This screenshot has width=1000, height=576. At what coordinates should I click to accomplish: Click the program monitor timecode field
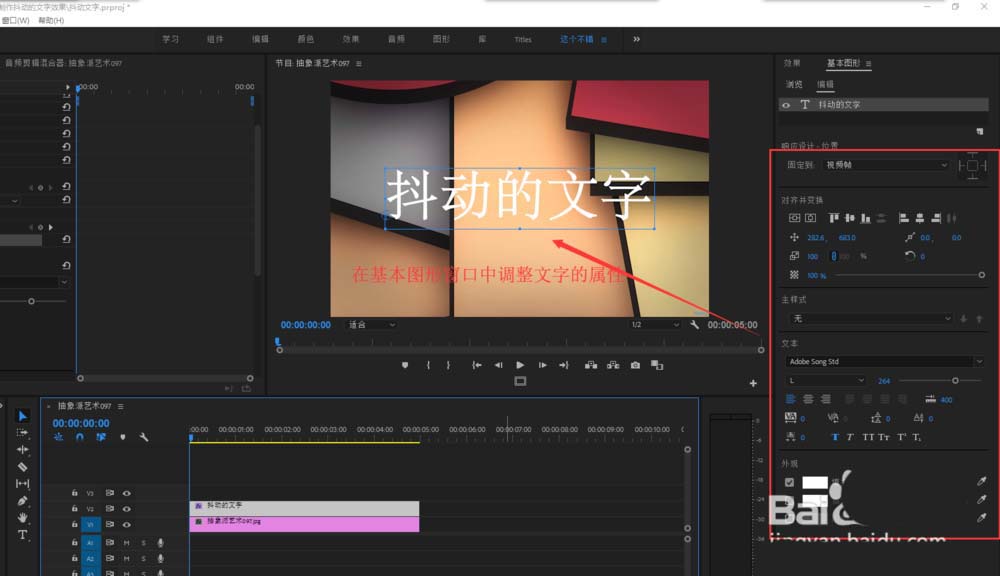308,324
